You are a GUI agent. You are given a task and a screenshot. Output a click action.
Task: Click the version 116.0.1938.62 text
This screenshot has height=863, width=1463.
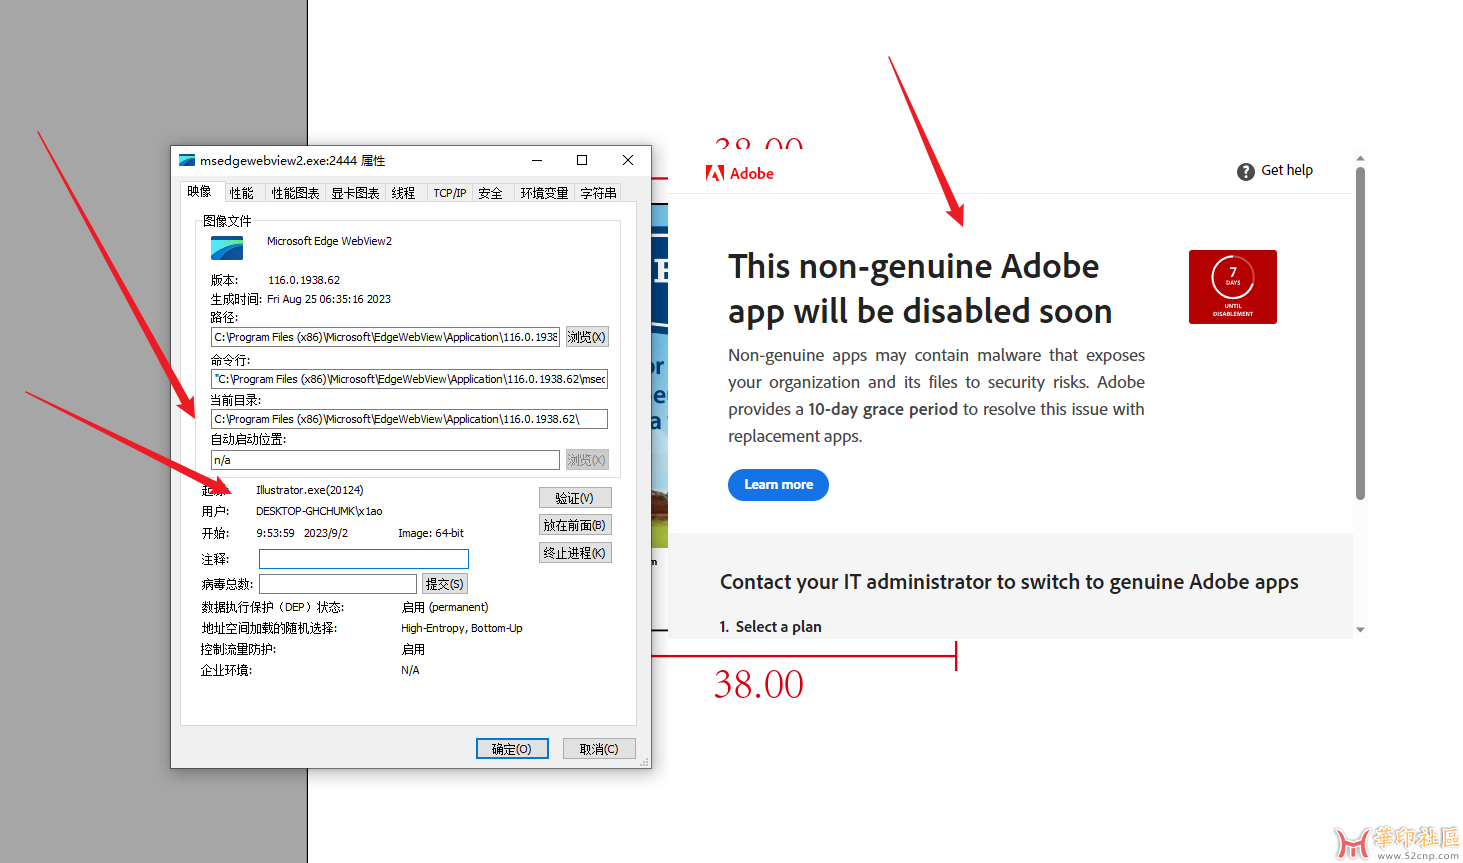point(304,280)
